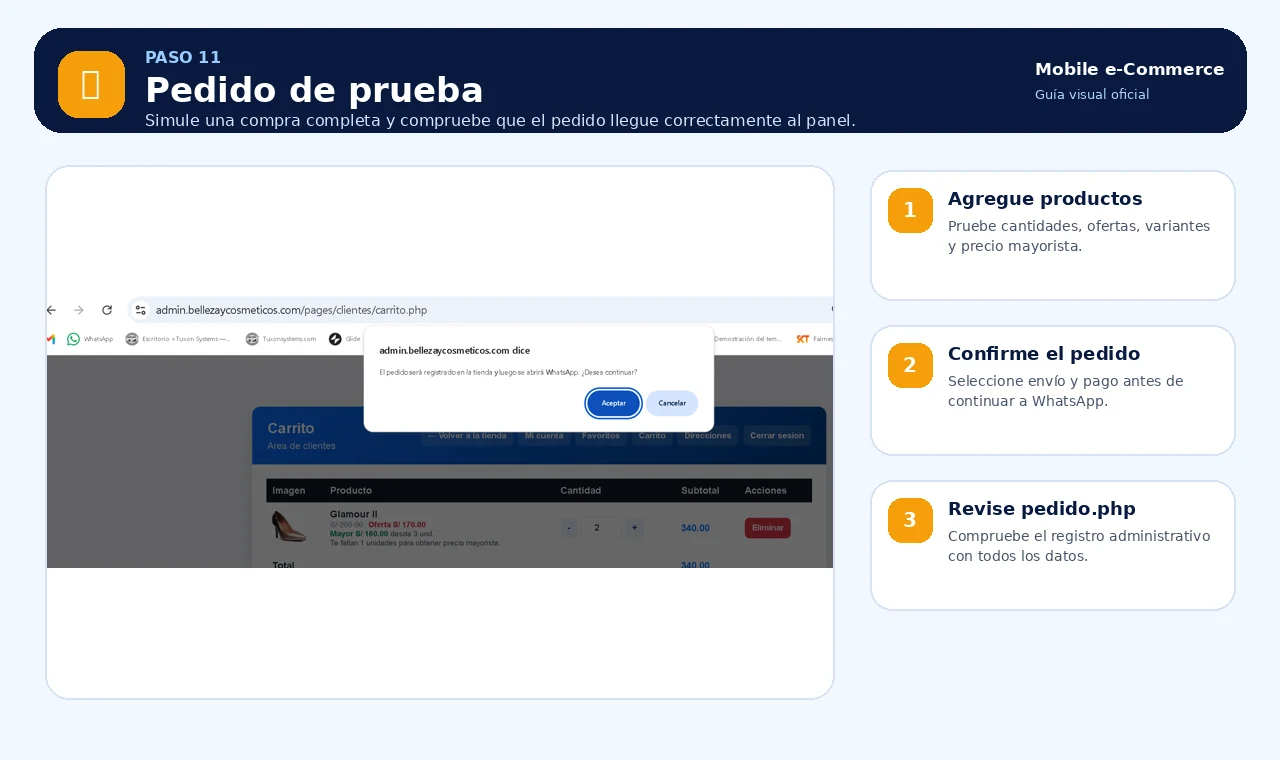1280x760 pixels.
Task: Click the Guía visual oficial text
Action: 1092,94
